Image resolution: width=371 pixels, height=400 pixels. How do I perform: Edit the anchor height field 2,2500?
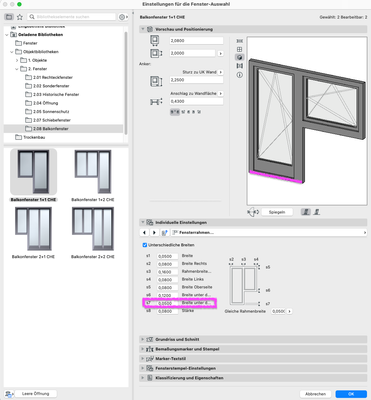click(x=196, y=80)
